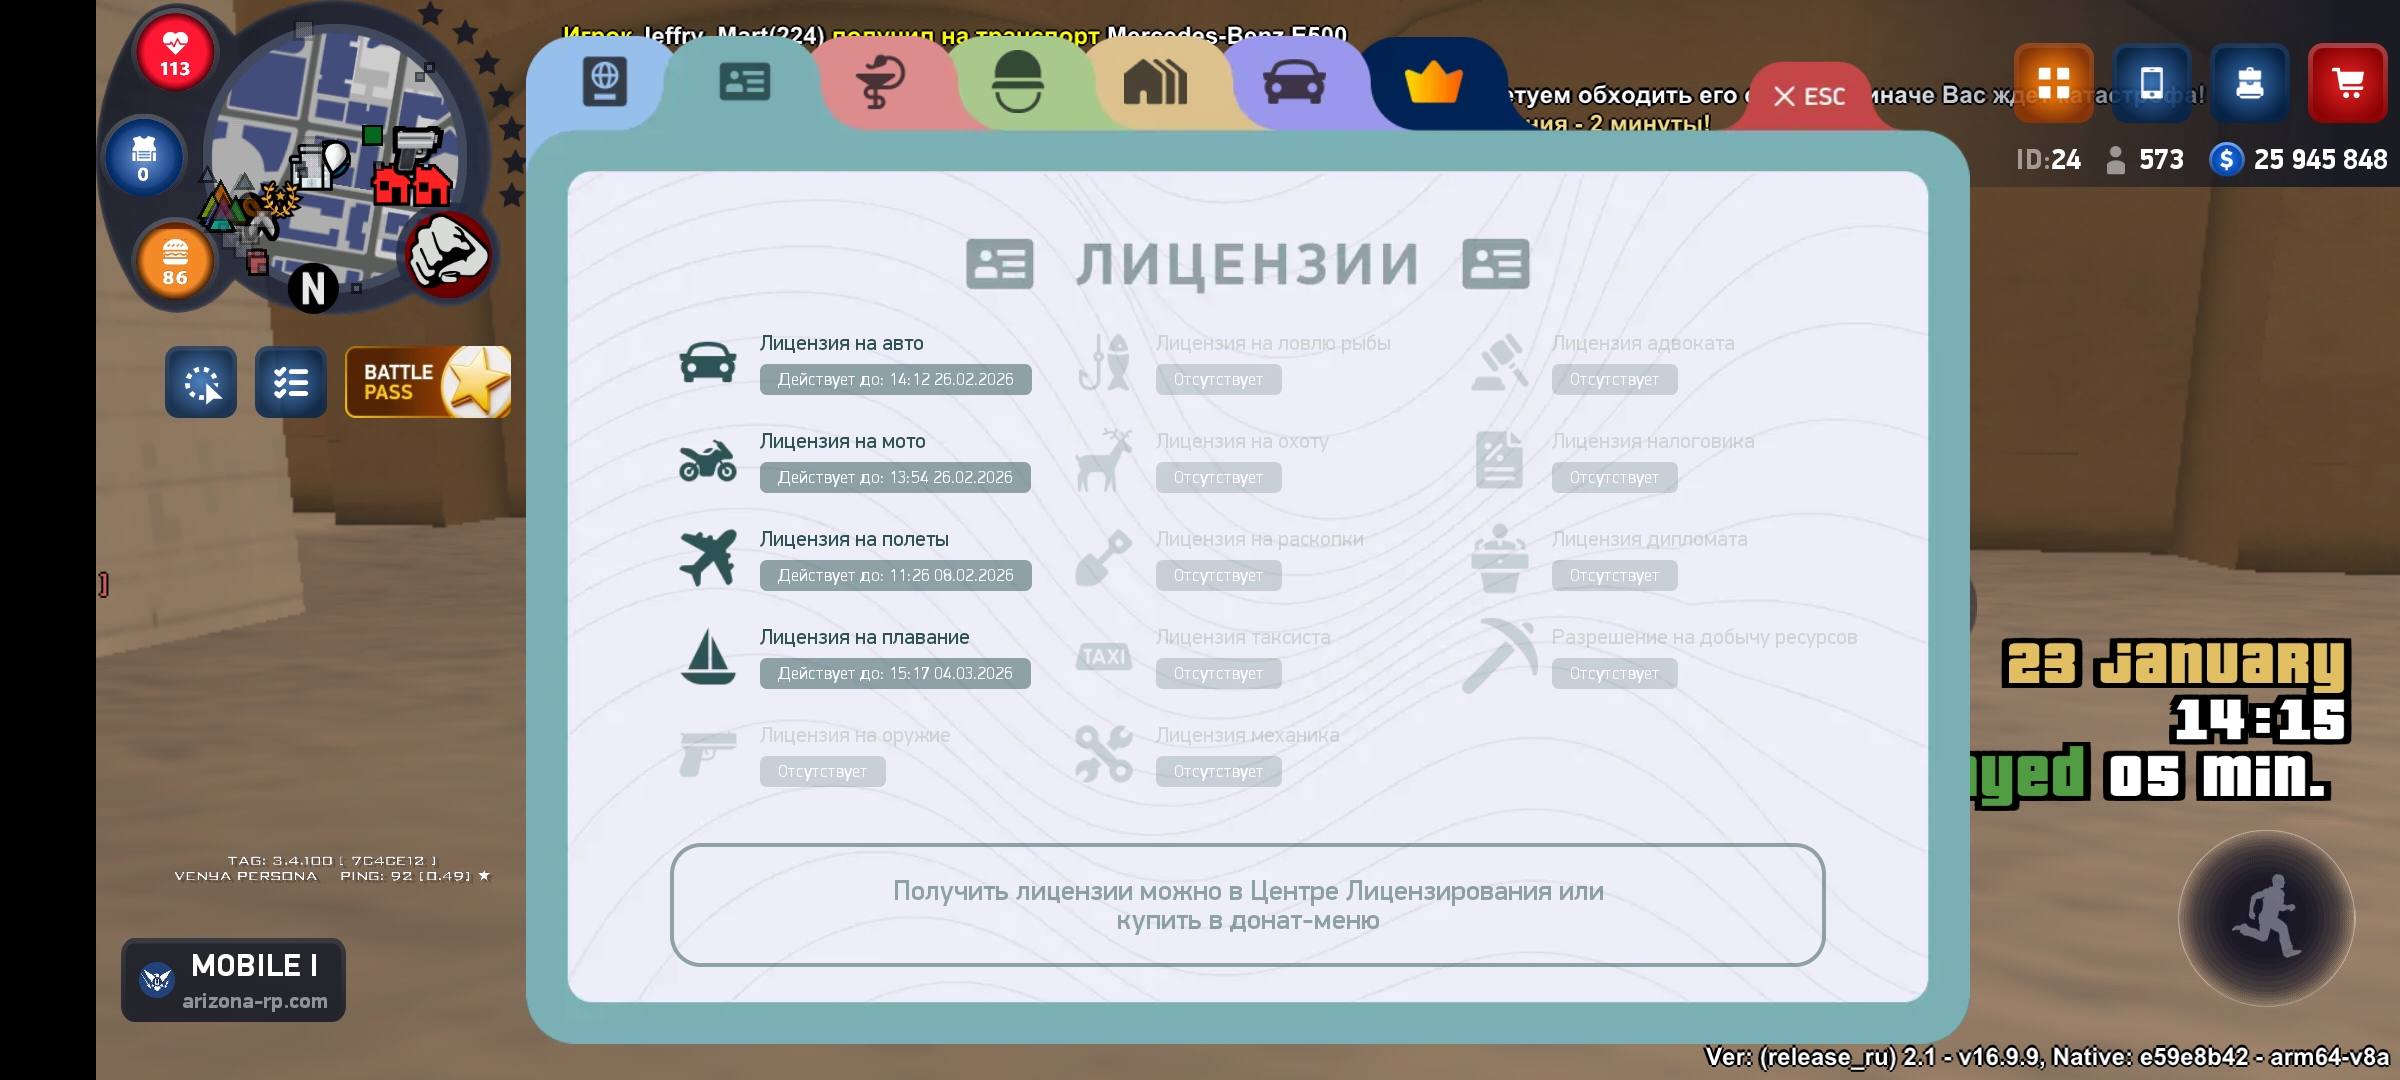Open the red shopping cart store
The width and height of the screenshot is (2400, 1080).
(x=2347, y=83)
